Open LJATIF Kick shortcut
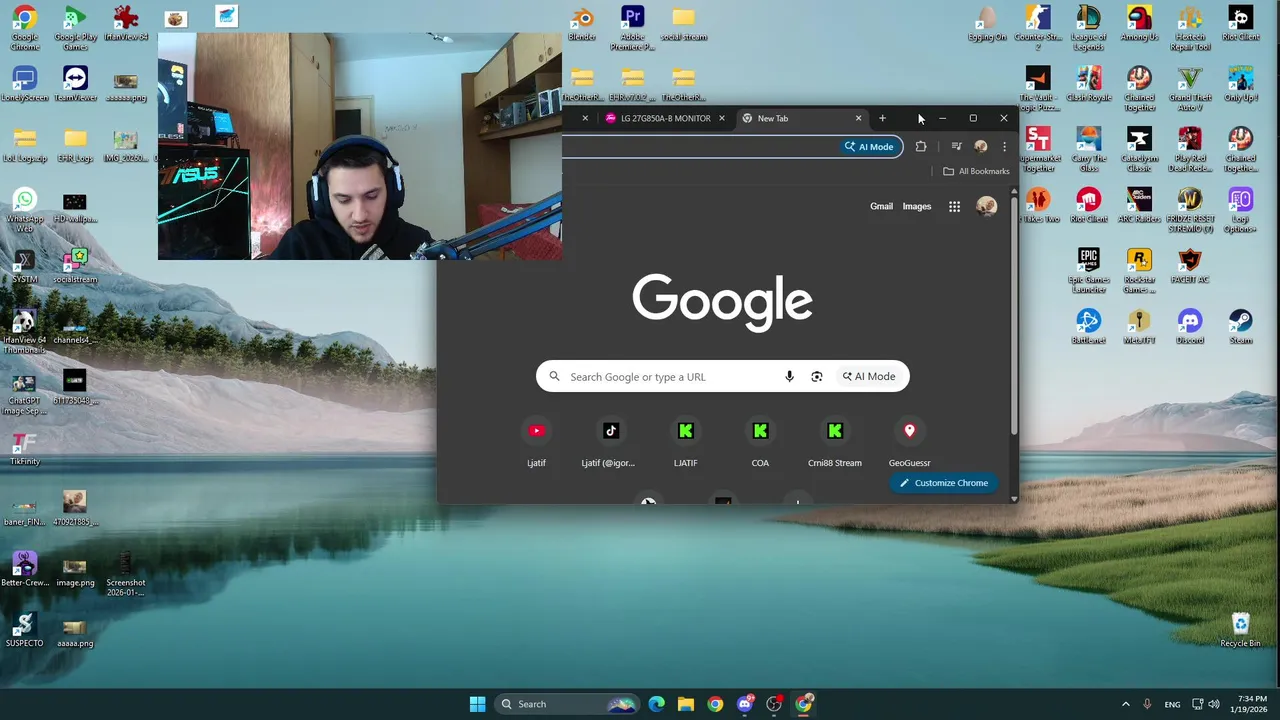Viewport: 1280px width, 720px height. coord(686,442)
